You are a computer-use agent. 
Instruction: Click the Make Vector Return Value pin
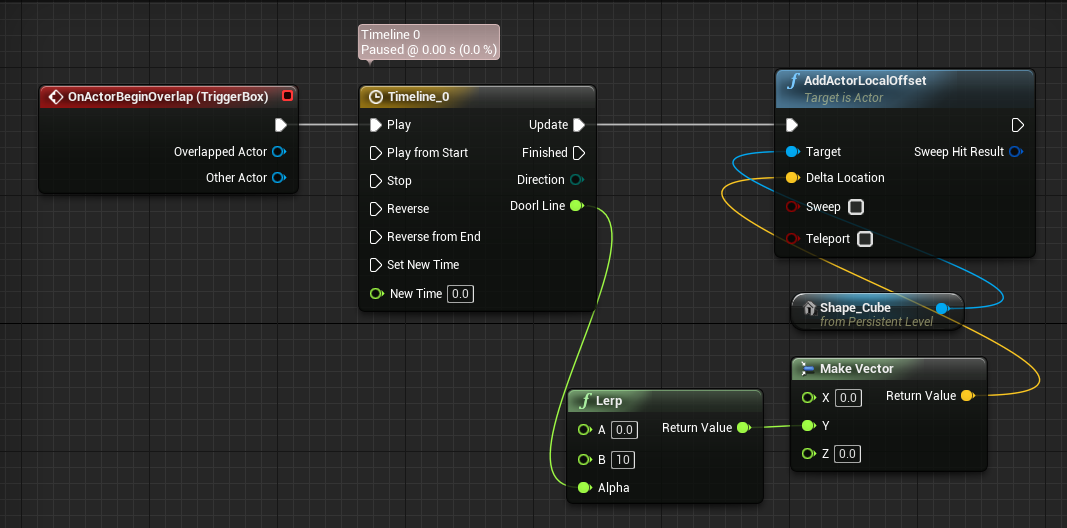point(967,395)
